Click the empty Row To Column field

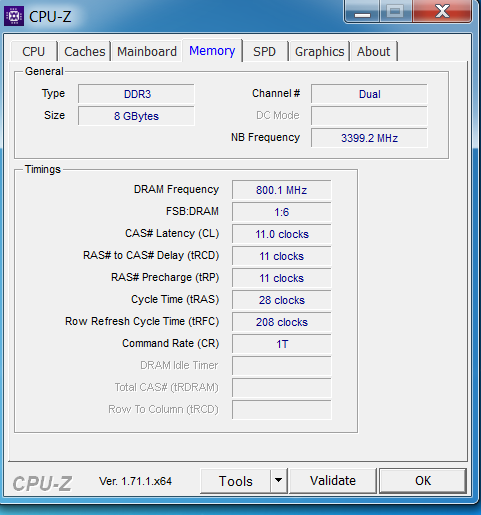pos(282,410)
